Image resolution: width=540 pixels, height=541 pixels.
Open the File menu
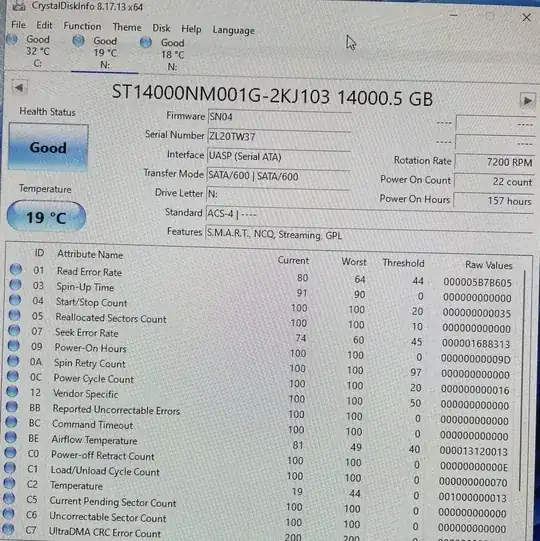pos(18,25)
